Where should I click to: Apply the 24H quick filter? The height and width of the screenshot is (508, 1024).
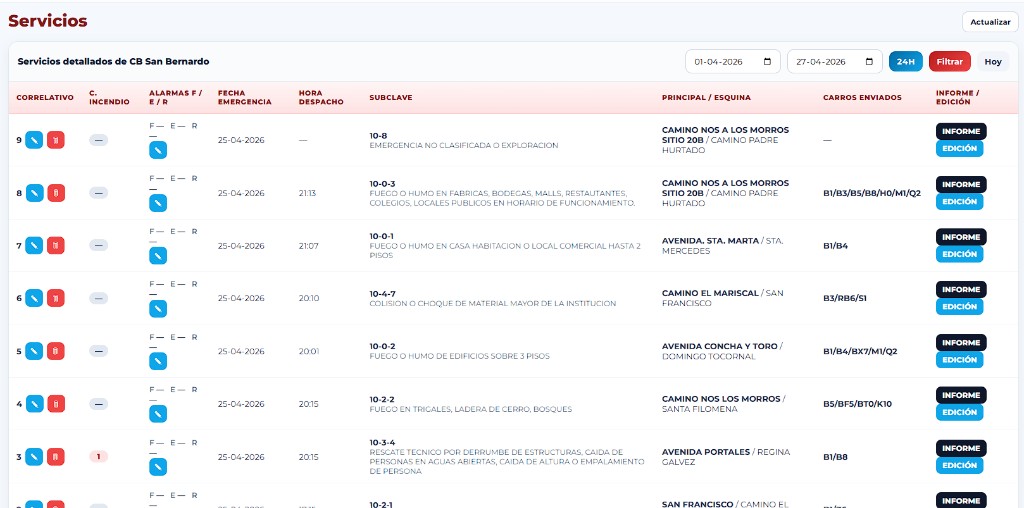click(906, 61)
